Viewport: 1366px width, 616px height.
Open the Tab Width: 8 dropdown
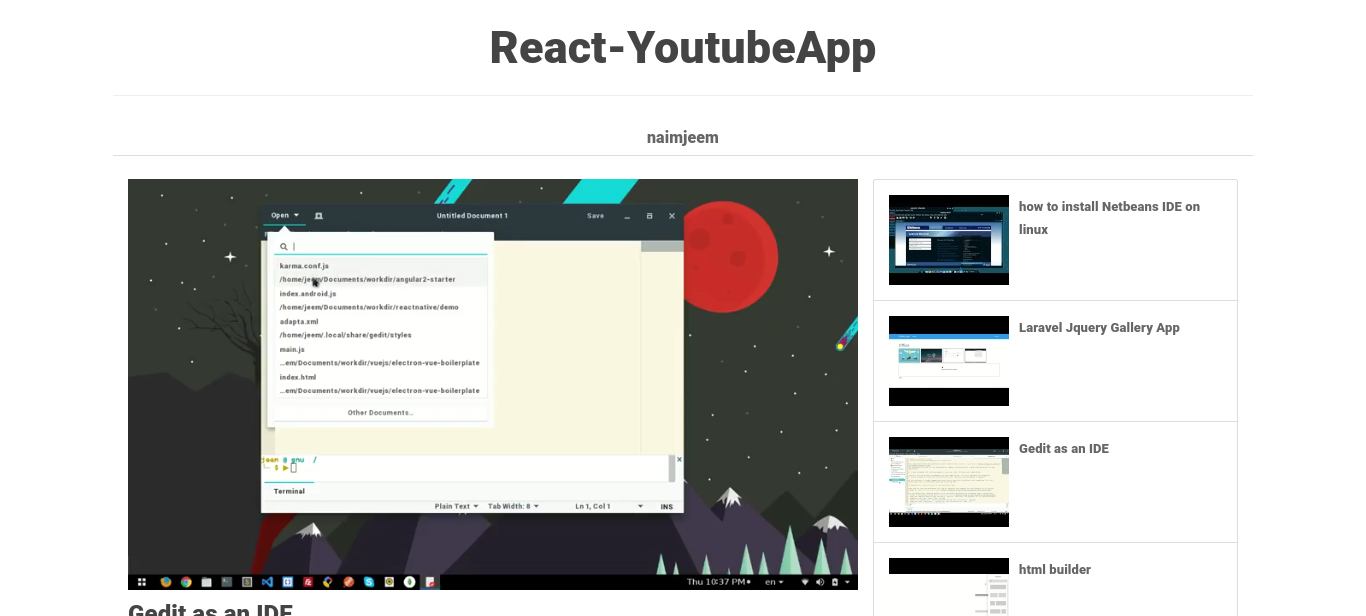pyautogui.click(x=513, y=506)
